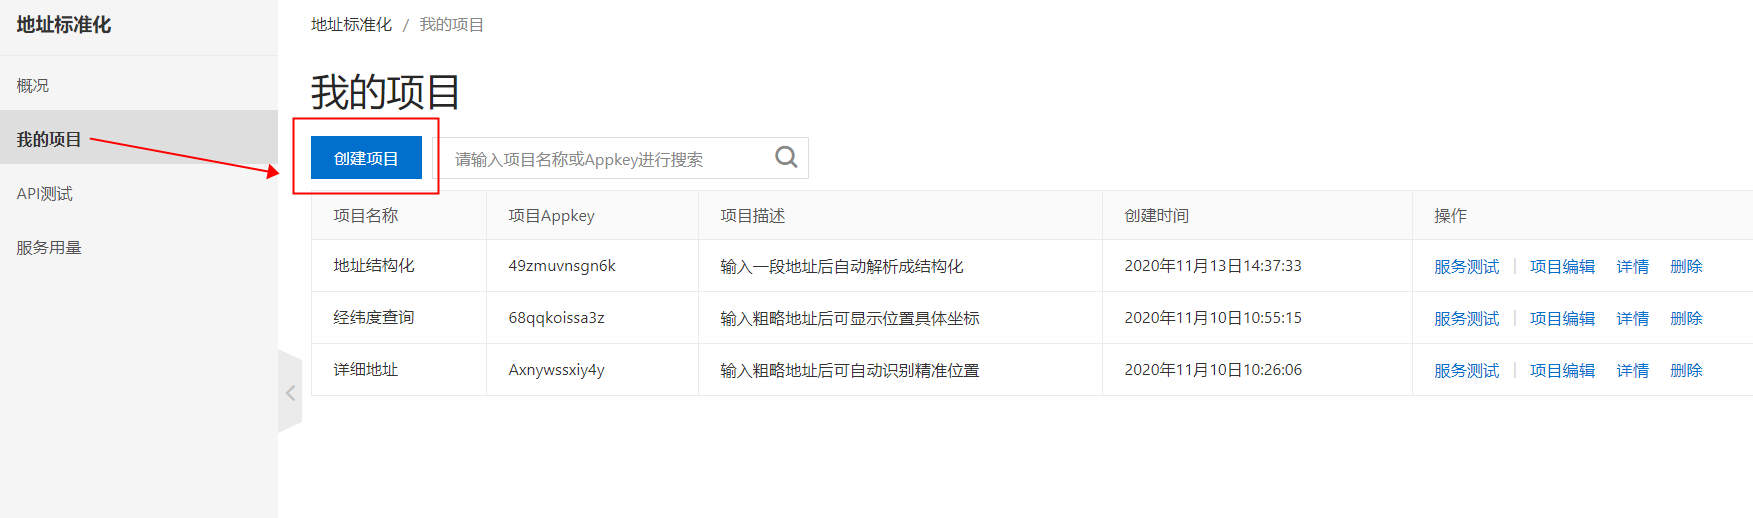This screenshot has width=1753, height=518.
Task: Collapse the sidebar with the chevron handle
Action: (290, 392)
